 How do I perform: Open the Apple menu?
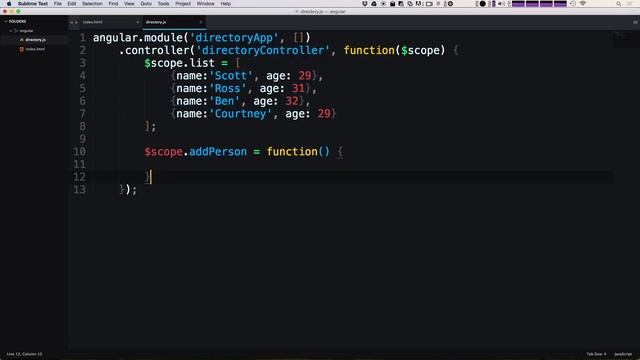pyautogui.click(x=9, y=4)
